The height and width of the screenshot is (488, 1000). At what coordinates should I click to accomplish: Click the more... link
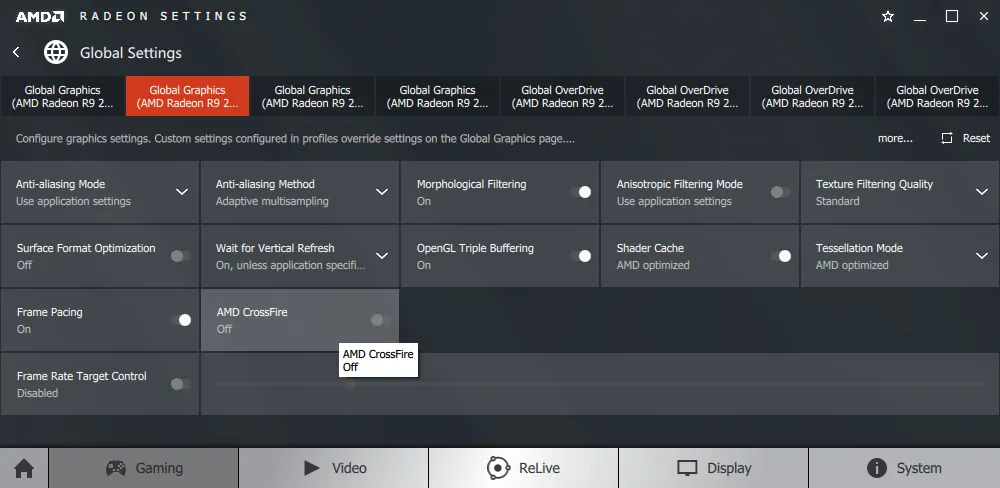coord(895,138)
